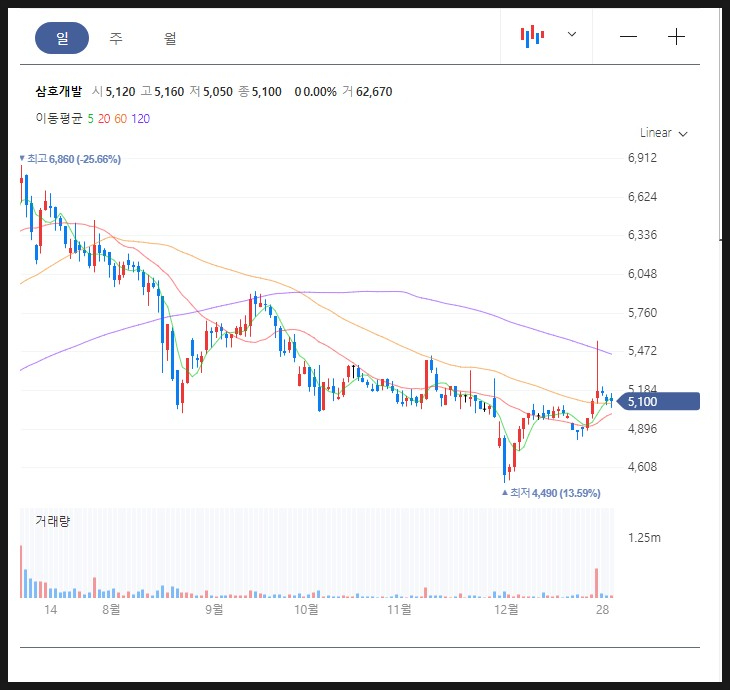Click the 최고 6,860 high marker
Viewport: 730px width, 690px height.
click(70, 159)
